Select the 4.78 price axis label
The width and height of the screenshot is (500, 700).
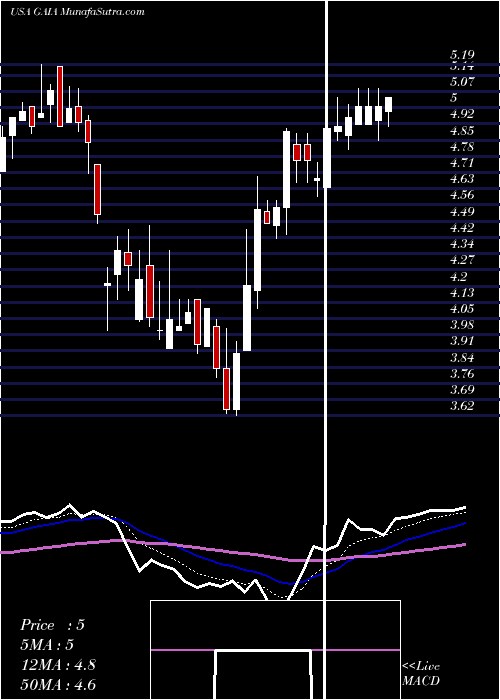tap(462, 147)
